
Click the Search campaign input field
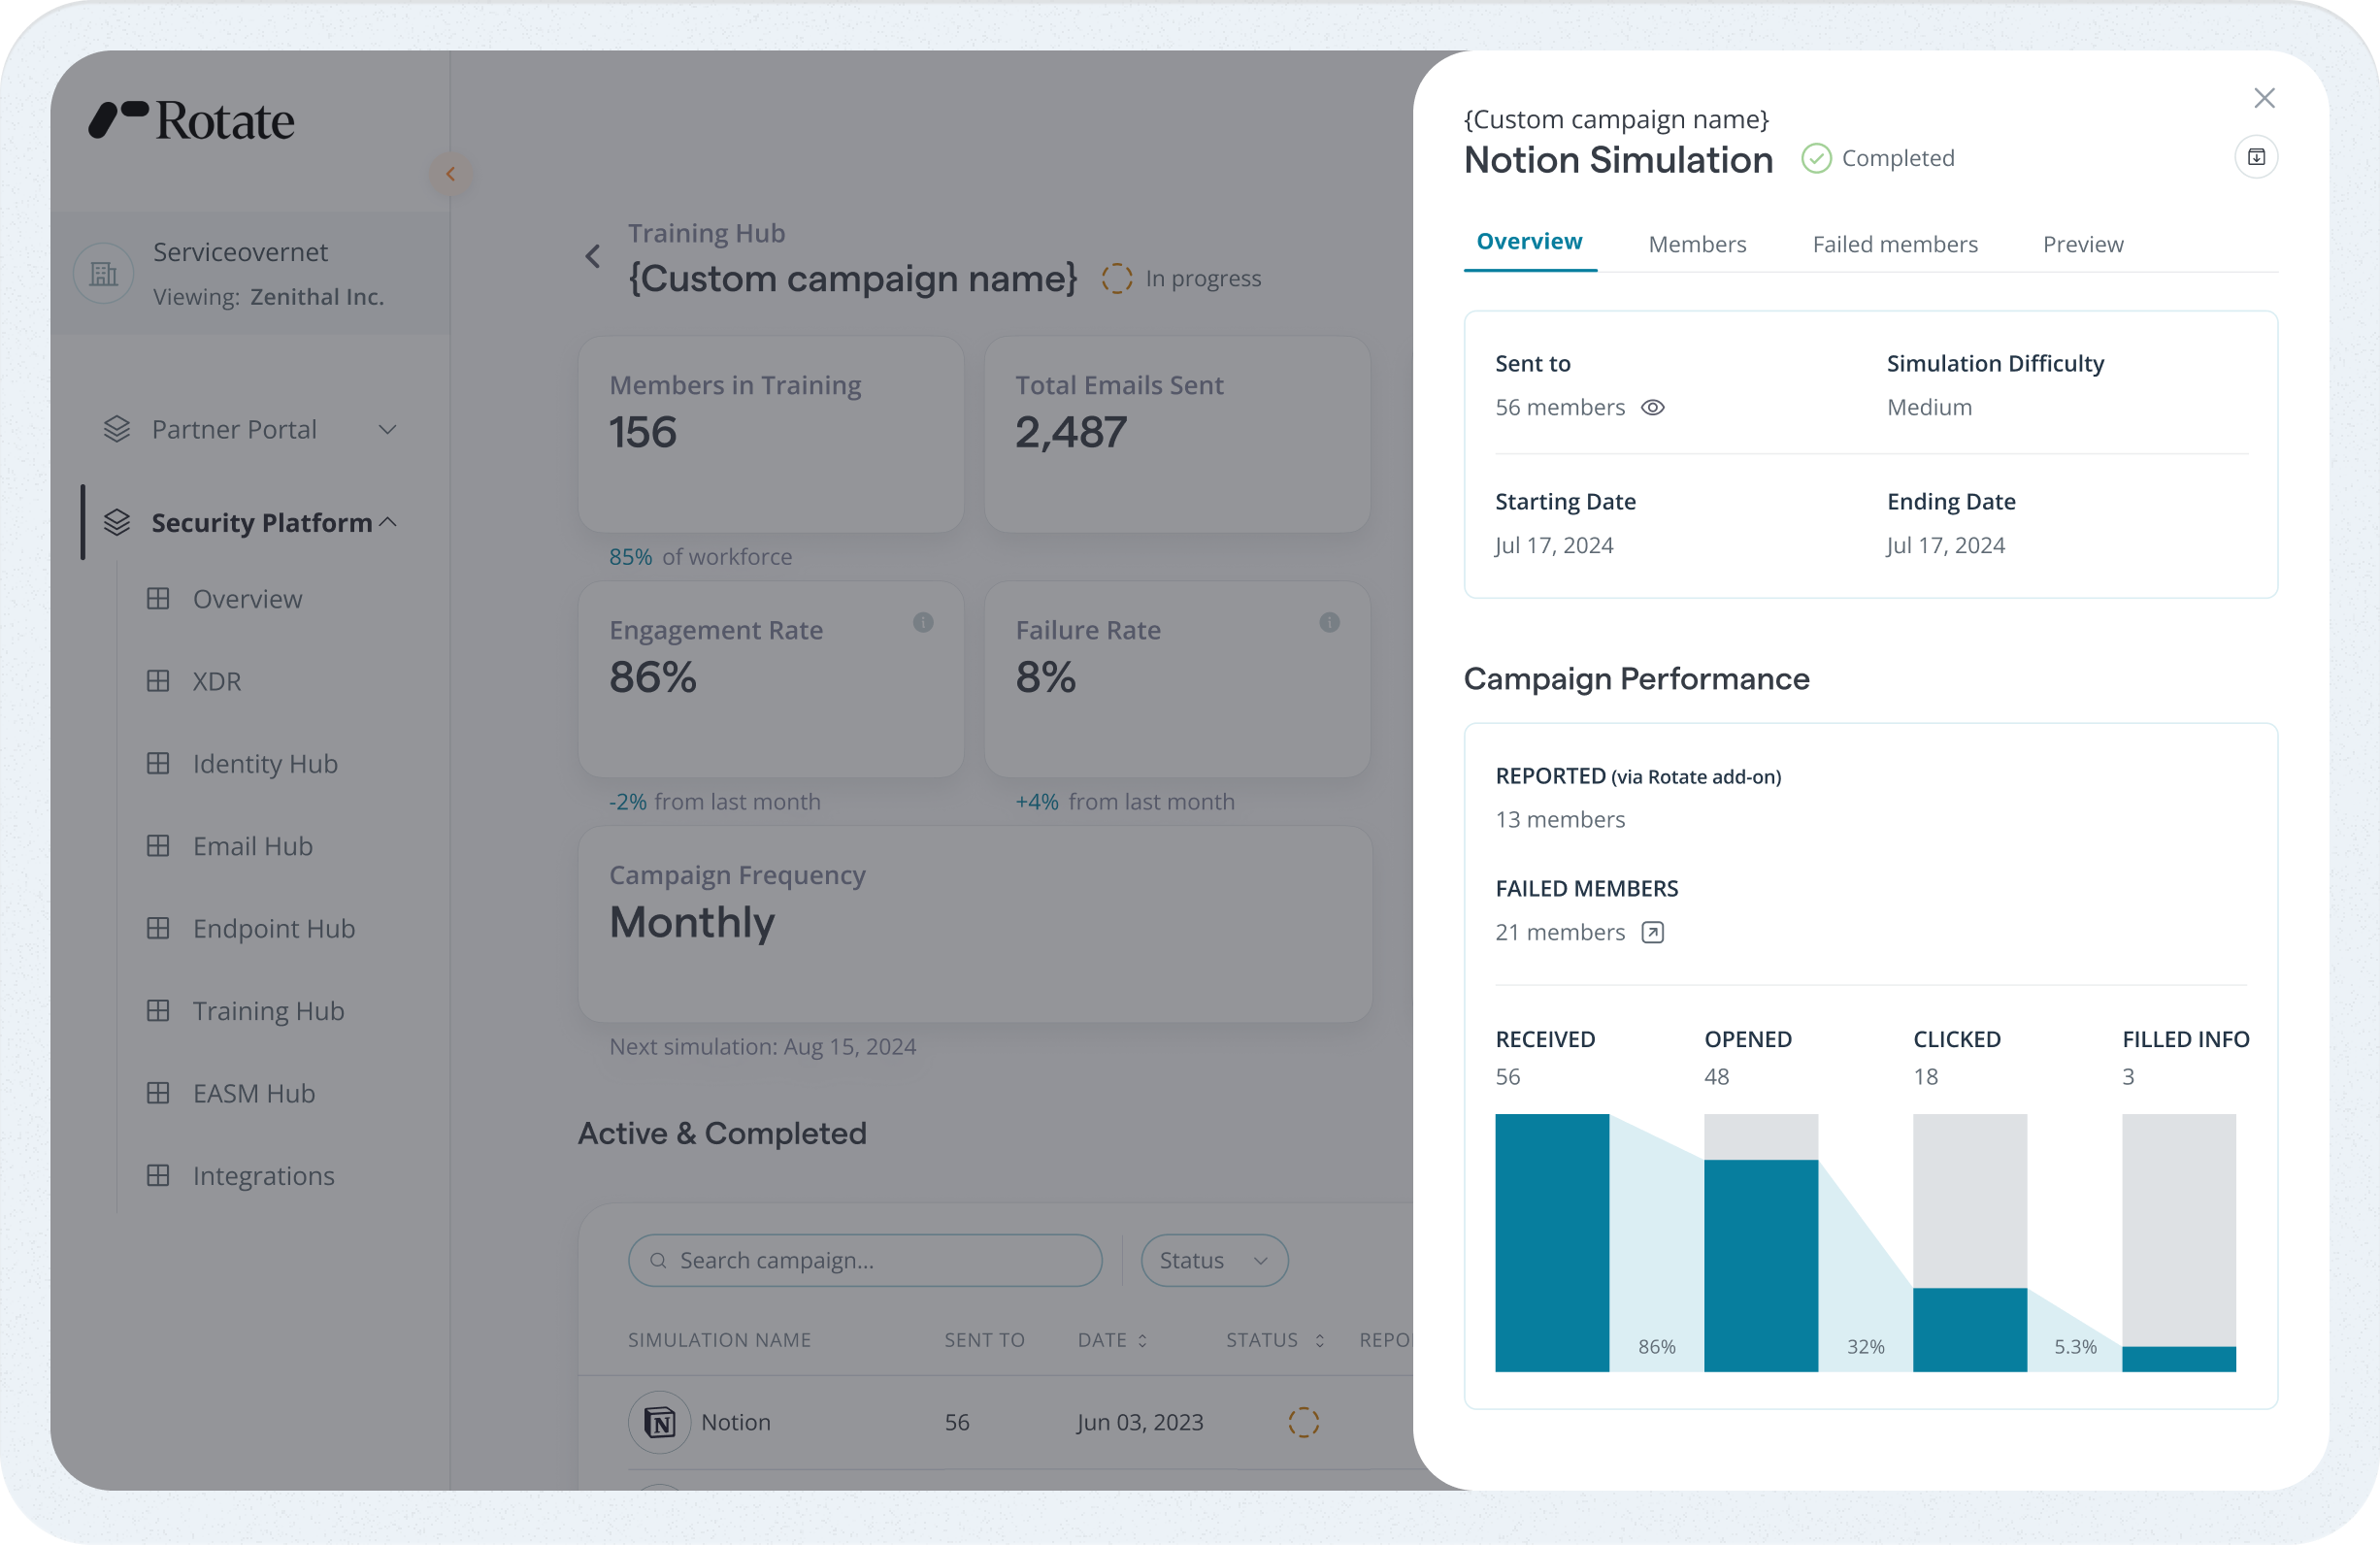click(x=866, y=1260)
